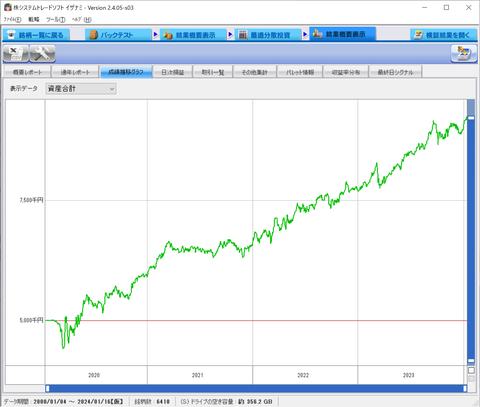Image resolution: width=480 pixels, height=407 pixels.
Task: Open the 戦略 menu
Action: 34,20
